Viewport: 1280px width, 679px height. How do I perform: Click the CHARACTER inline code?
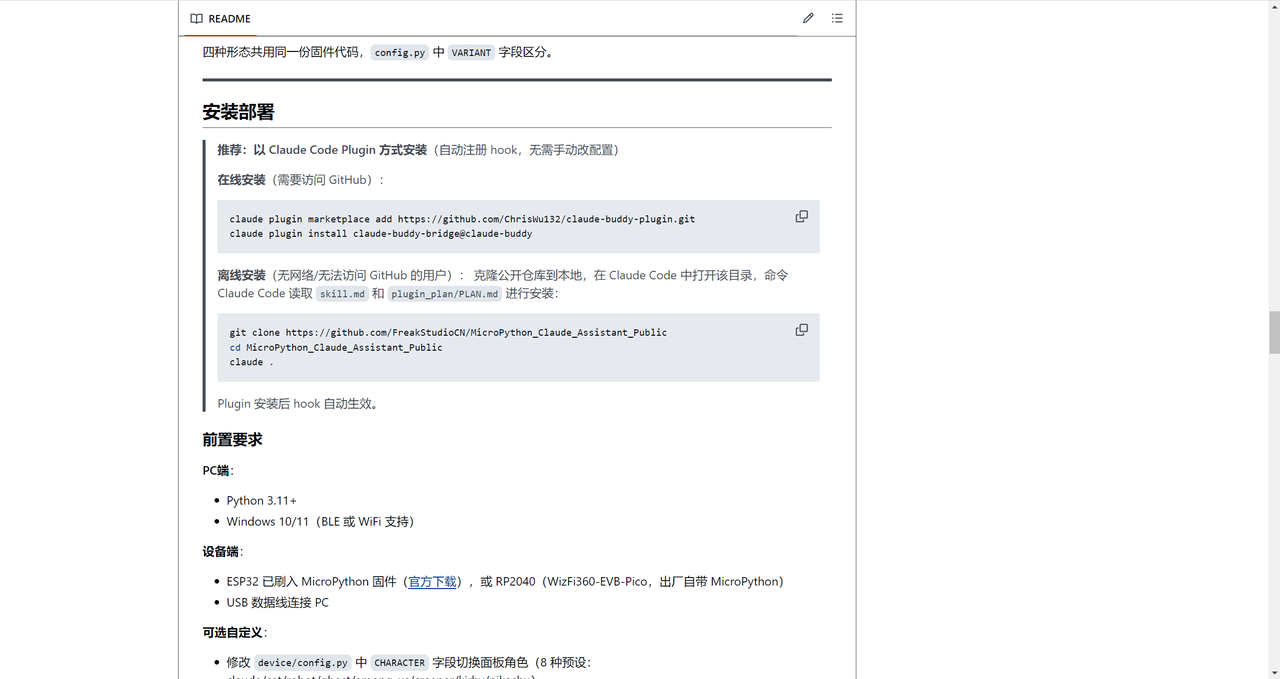(x=399, y=662)
